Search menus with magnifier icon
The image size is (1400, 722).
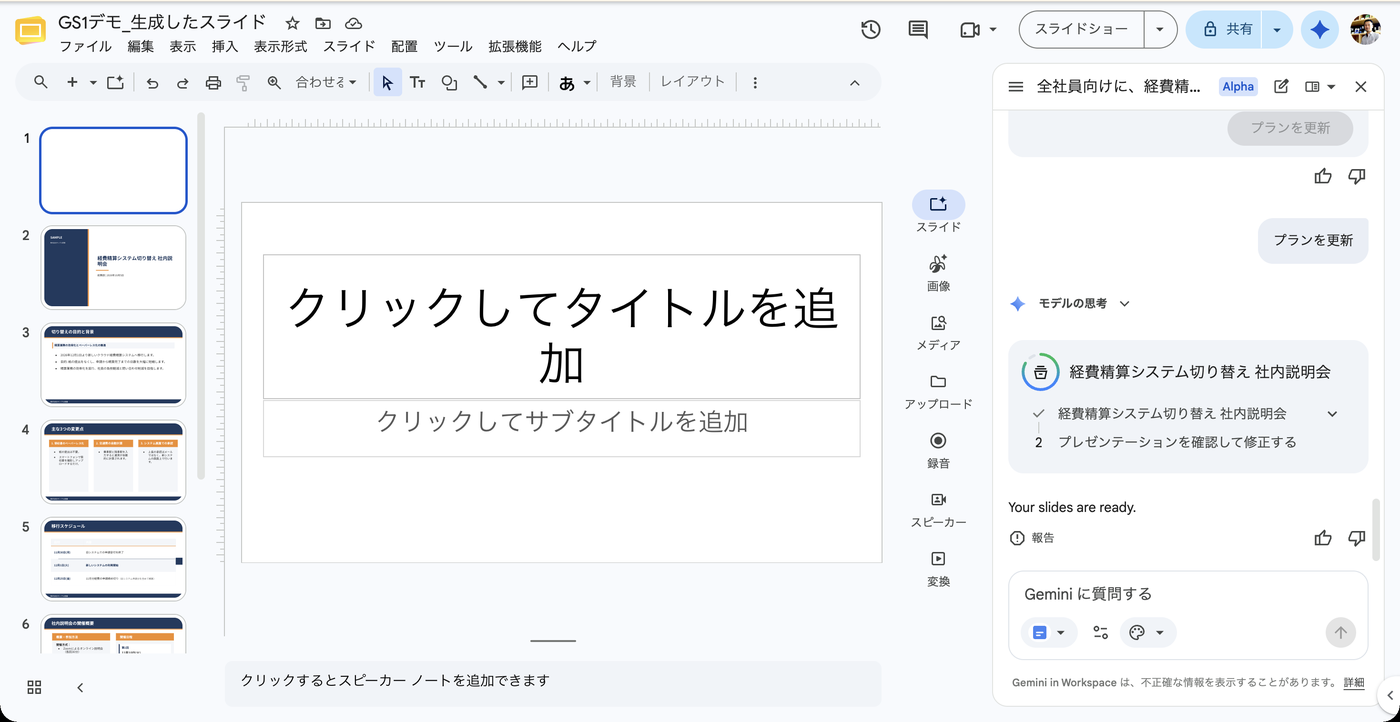click(41, 82)
